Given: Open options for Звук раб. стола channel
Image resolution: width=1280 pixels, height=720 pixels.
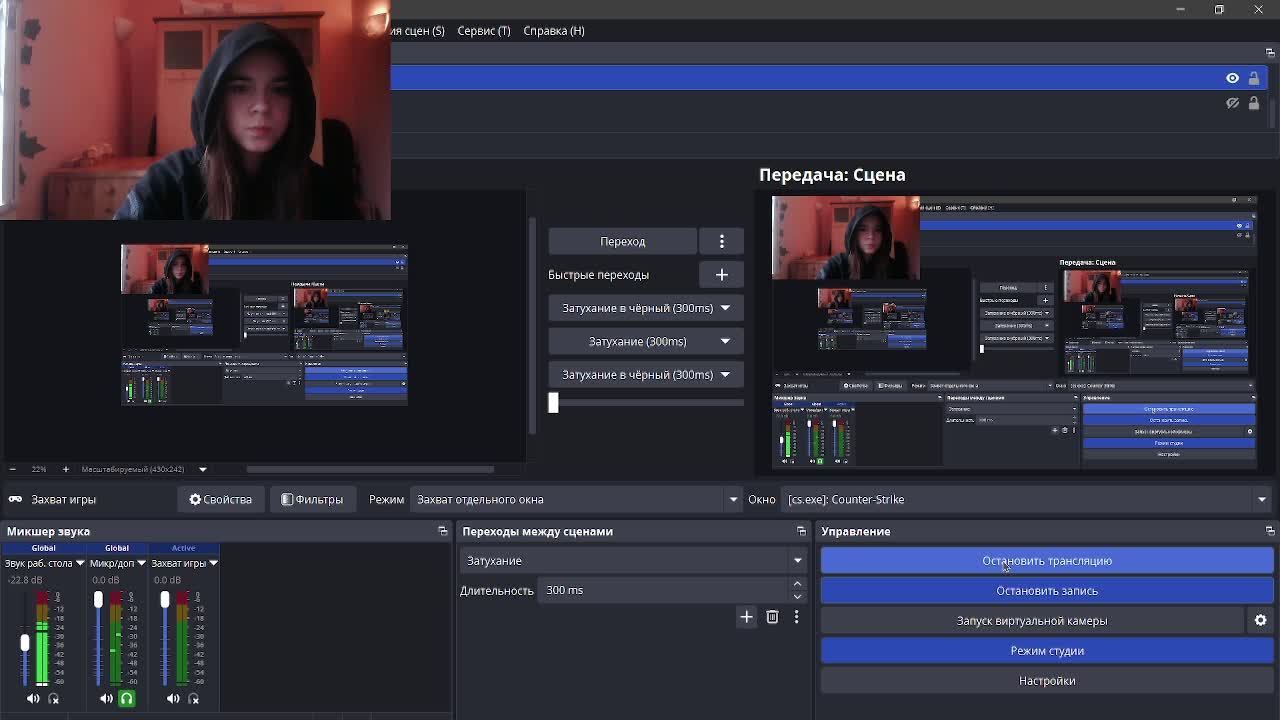Looking at the screenshot, I should [x=80, y=563].
